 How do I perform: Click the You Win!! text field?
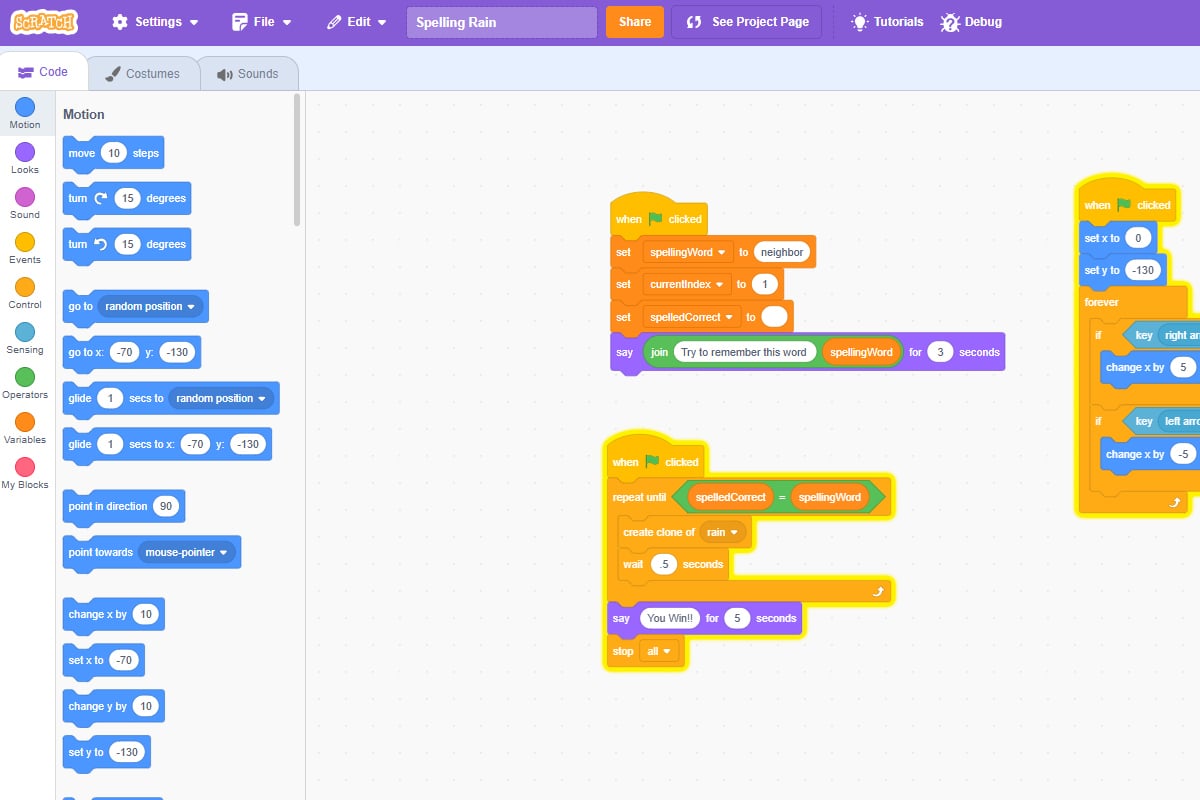[x=670, y=618]
